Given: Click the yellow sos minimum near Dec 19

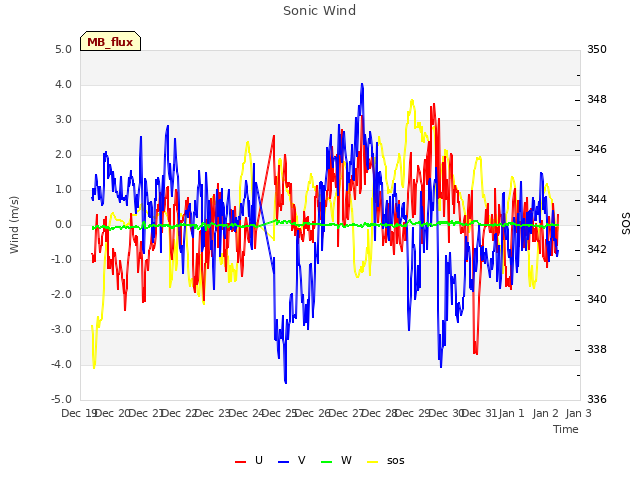Looking at the screenshot, I should tap(94, 367).
